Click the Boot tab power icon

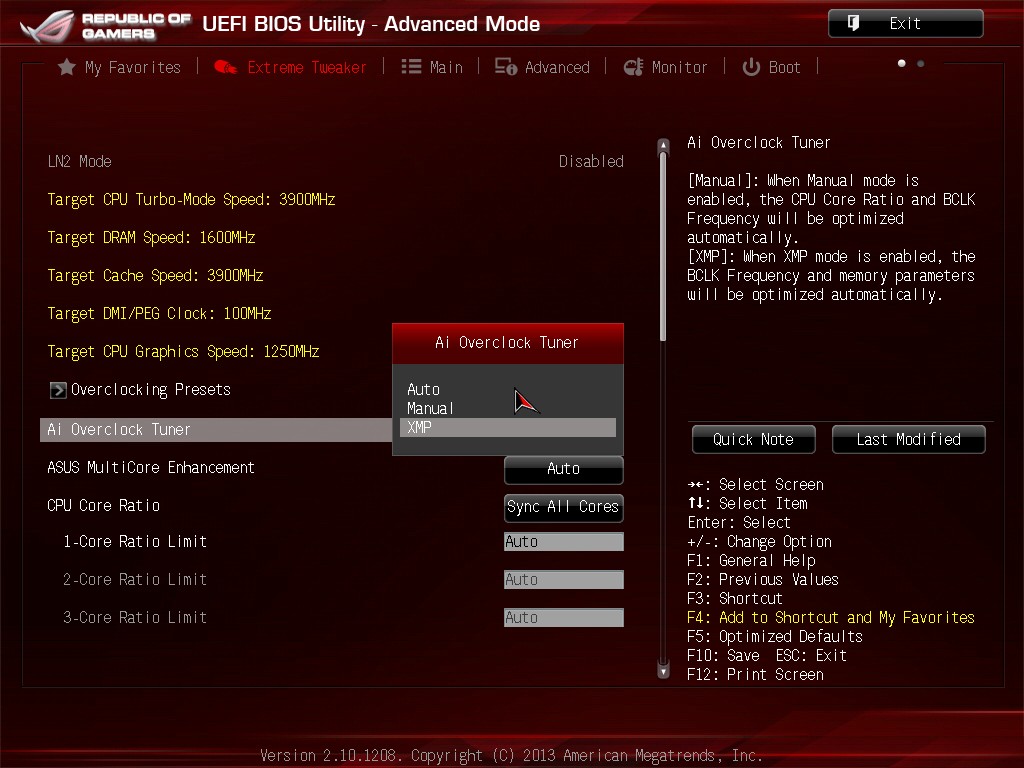[x=751, y=67]
